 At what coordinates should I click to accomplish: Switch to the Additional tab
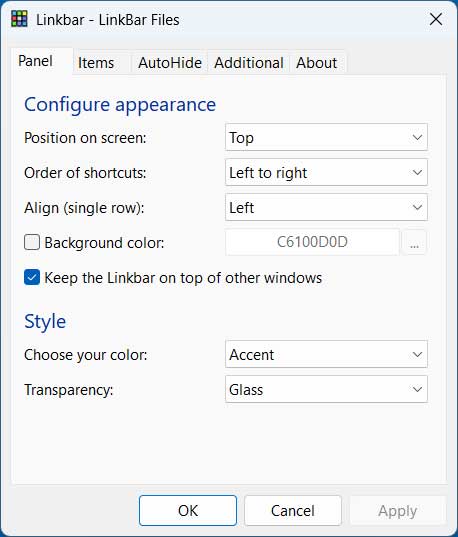[x=249, y=63]
